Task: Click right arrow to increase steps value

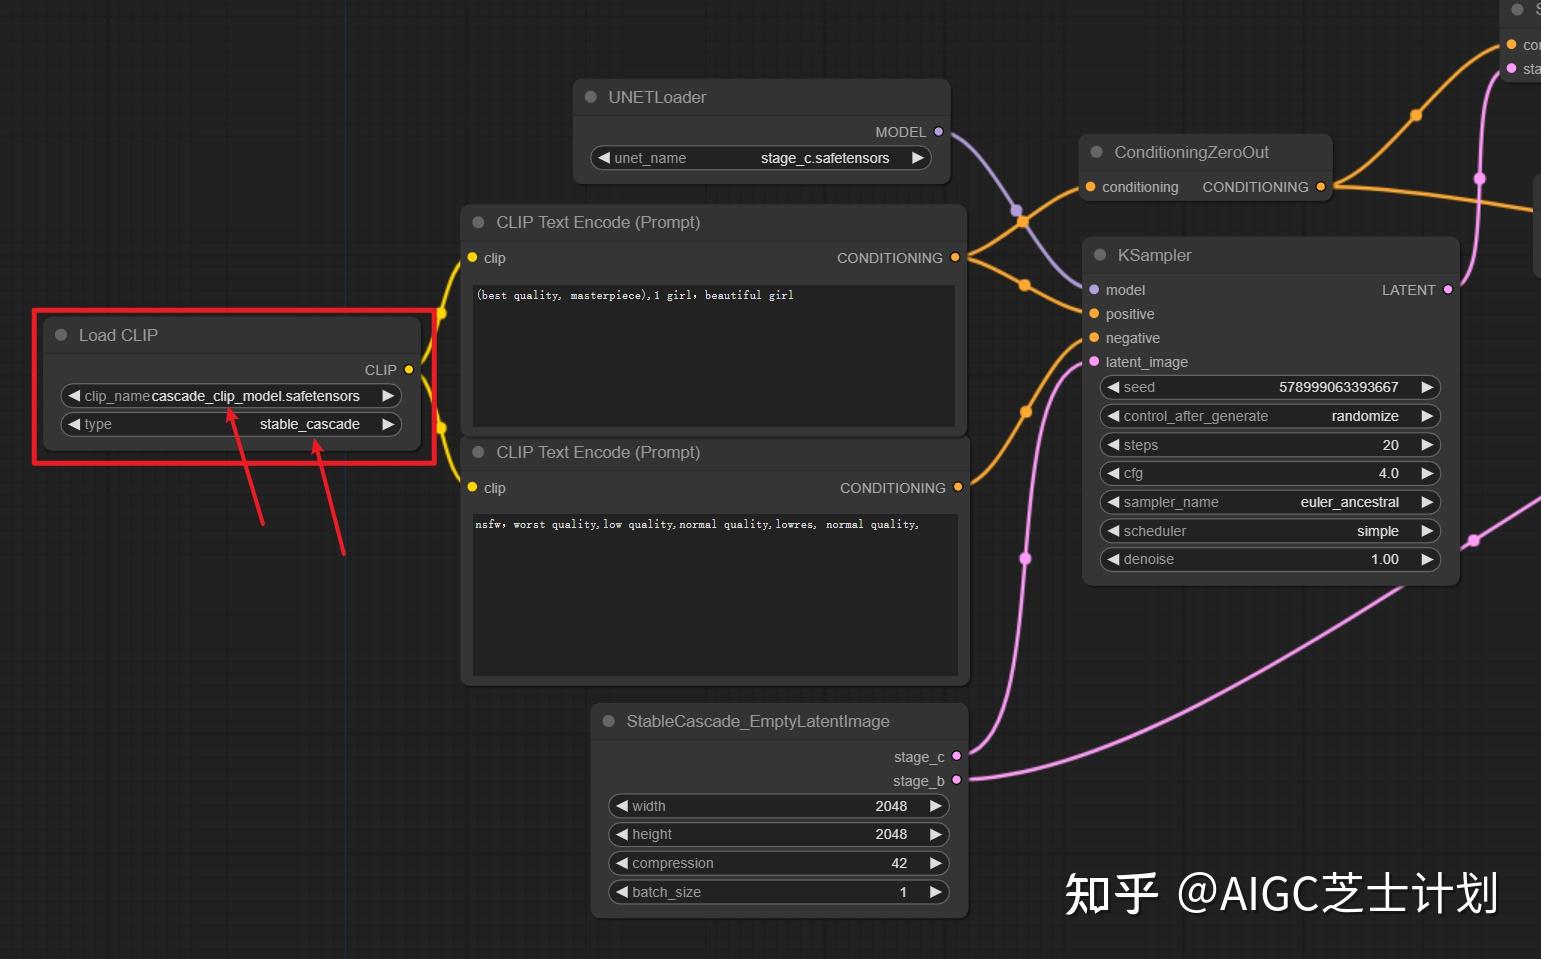Action: pyautogui.click(x=1427, y=445)
